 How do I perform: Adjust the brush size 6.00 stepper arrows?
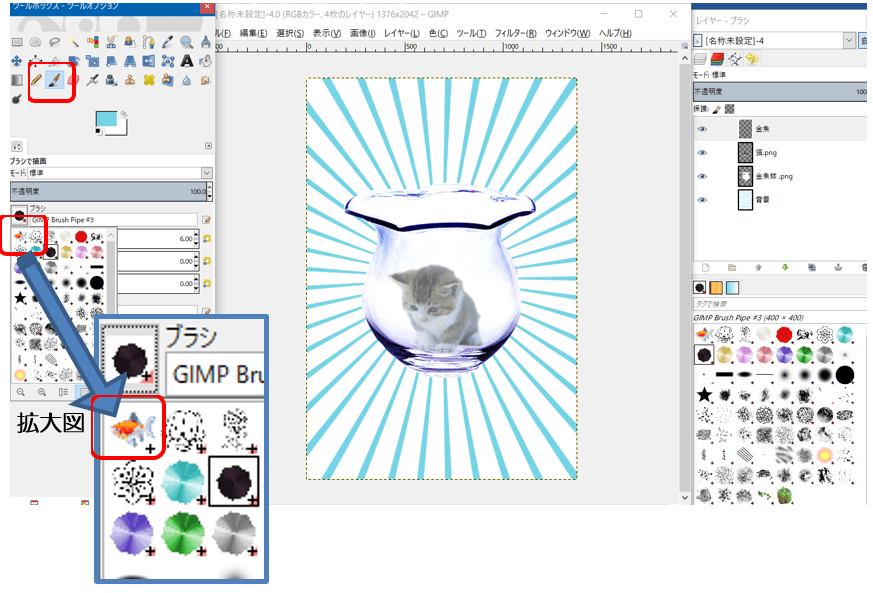click(x=196, y=239)
